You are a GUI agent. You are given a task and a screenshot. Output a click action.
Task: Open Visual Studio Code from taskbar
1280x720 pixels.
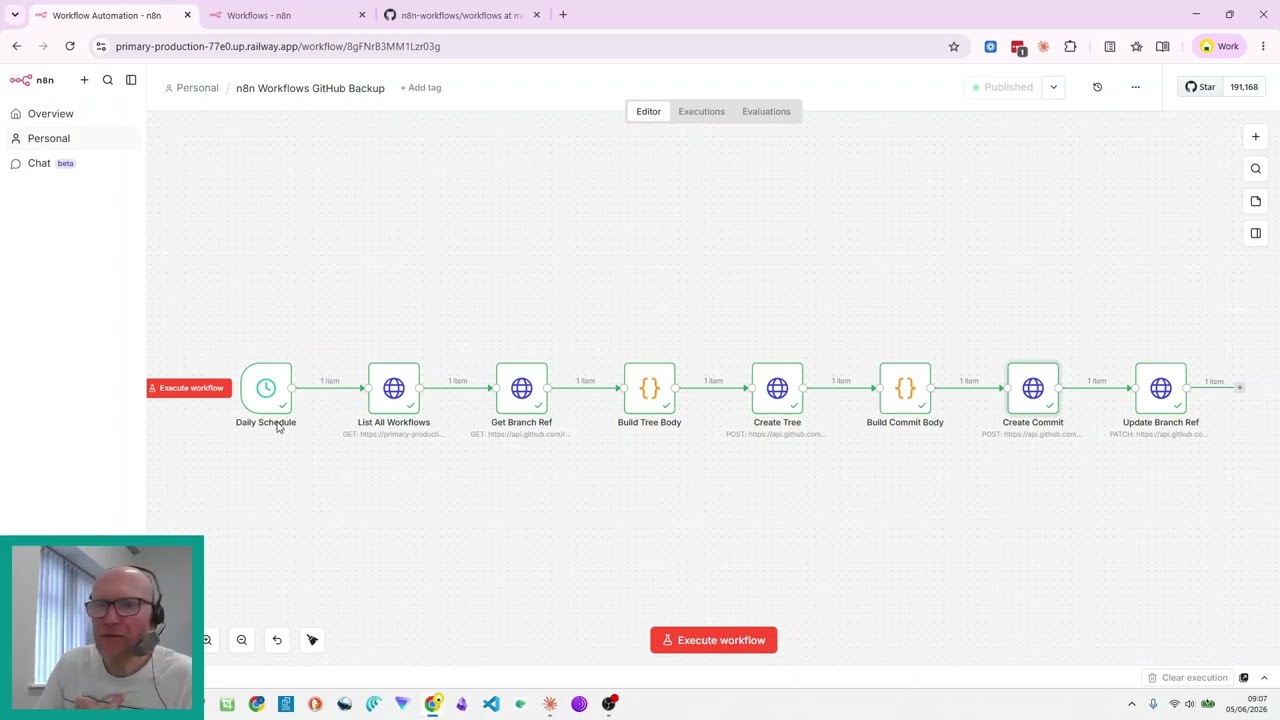pos(491,704)
